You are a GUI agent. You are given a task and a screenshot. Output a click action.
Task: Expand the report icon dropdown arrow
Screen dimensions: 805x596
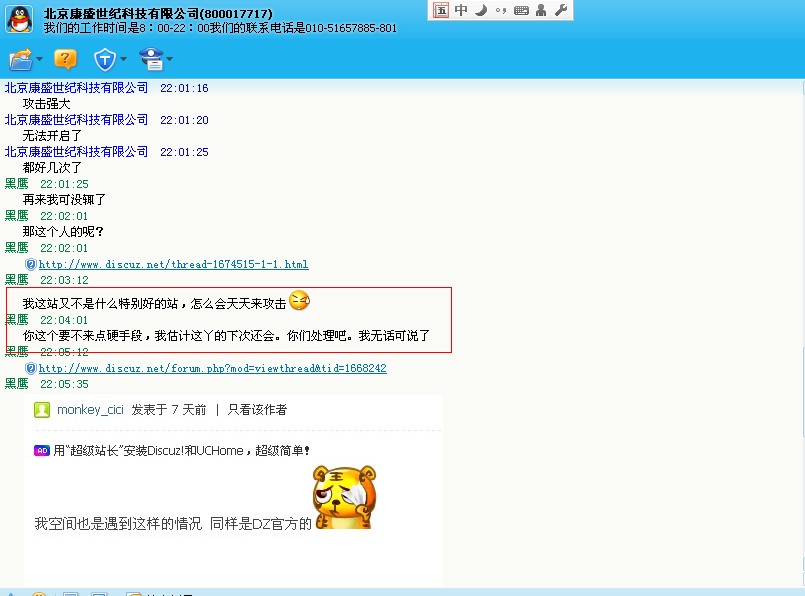169,59
